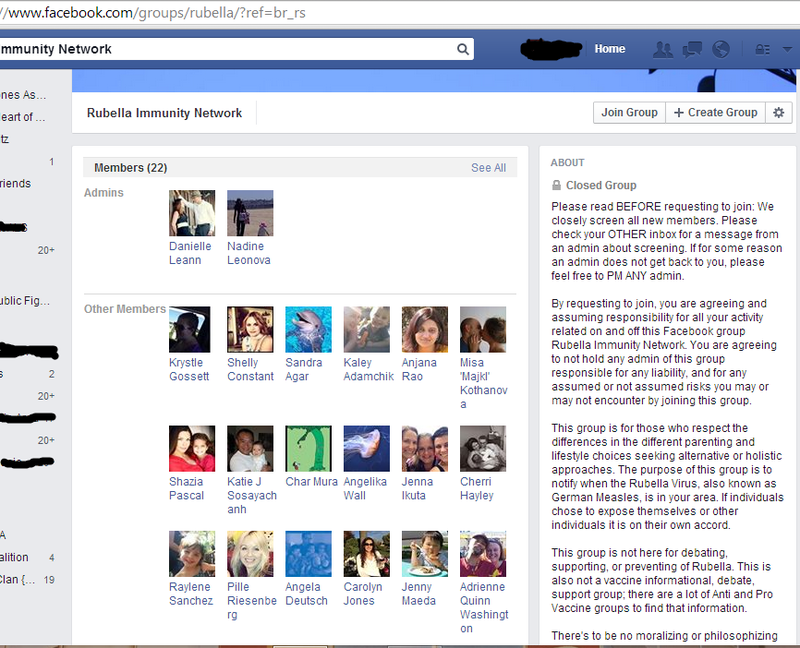This screenshot has width=800, height=648.
Task: Open Anjana Rao's profile picture
Action: pyautogui.click(x=424, y=330)
